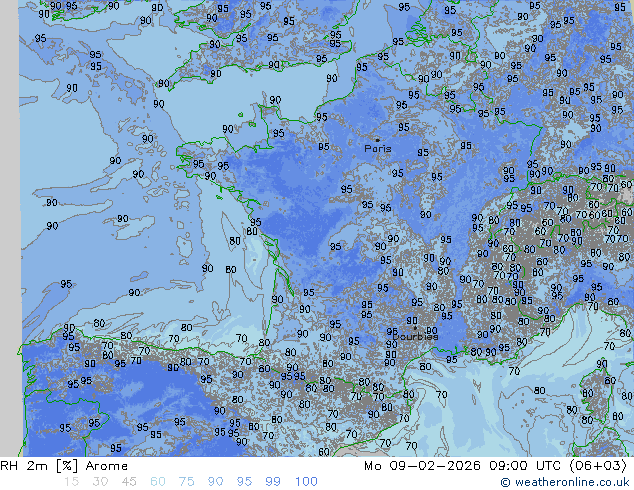This screenshot has width=634, height=490.
Task: Click legend value 45 in color scale
Action: [129, 482]
